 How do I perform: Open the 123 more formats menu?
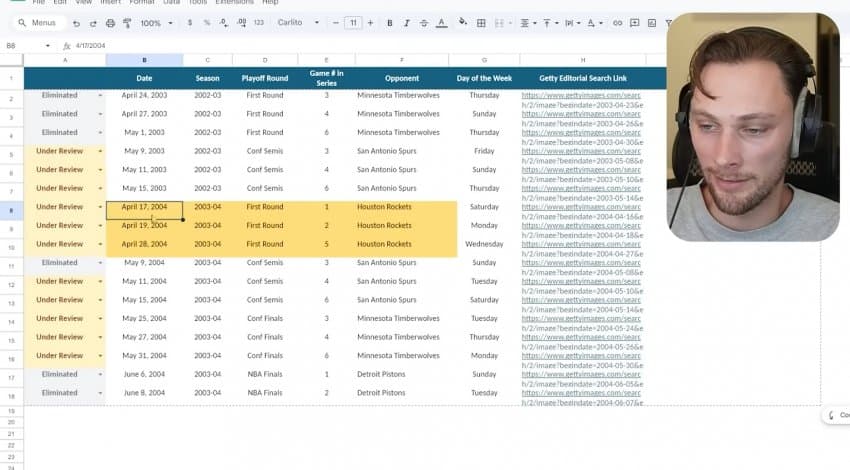pos(259,23)
